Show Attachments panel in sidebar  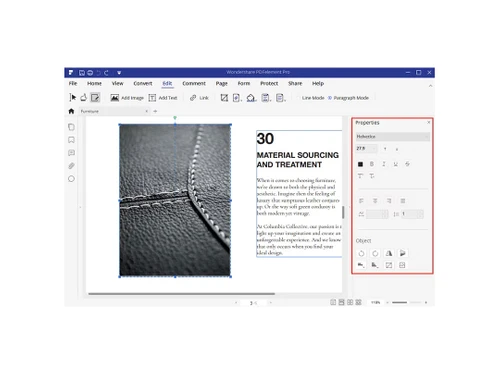71,166
